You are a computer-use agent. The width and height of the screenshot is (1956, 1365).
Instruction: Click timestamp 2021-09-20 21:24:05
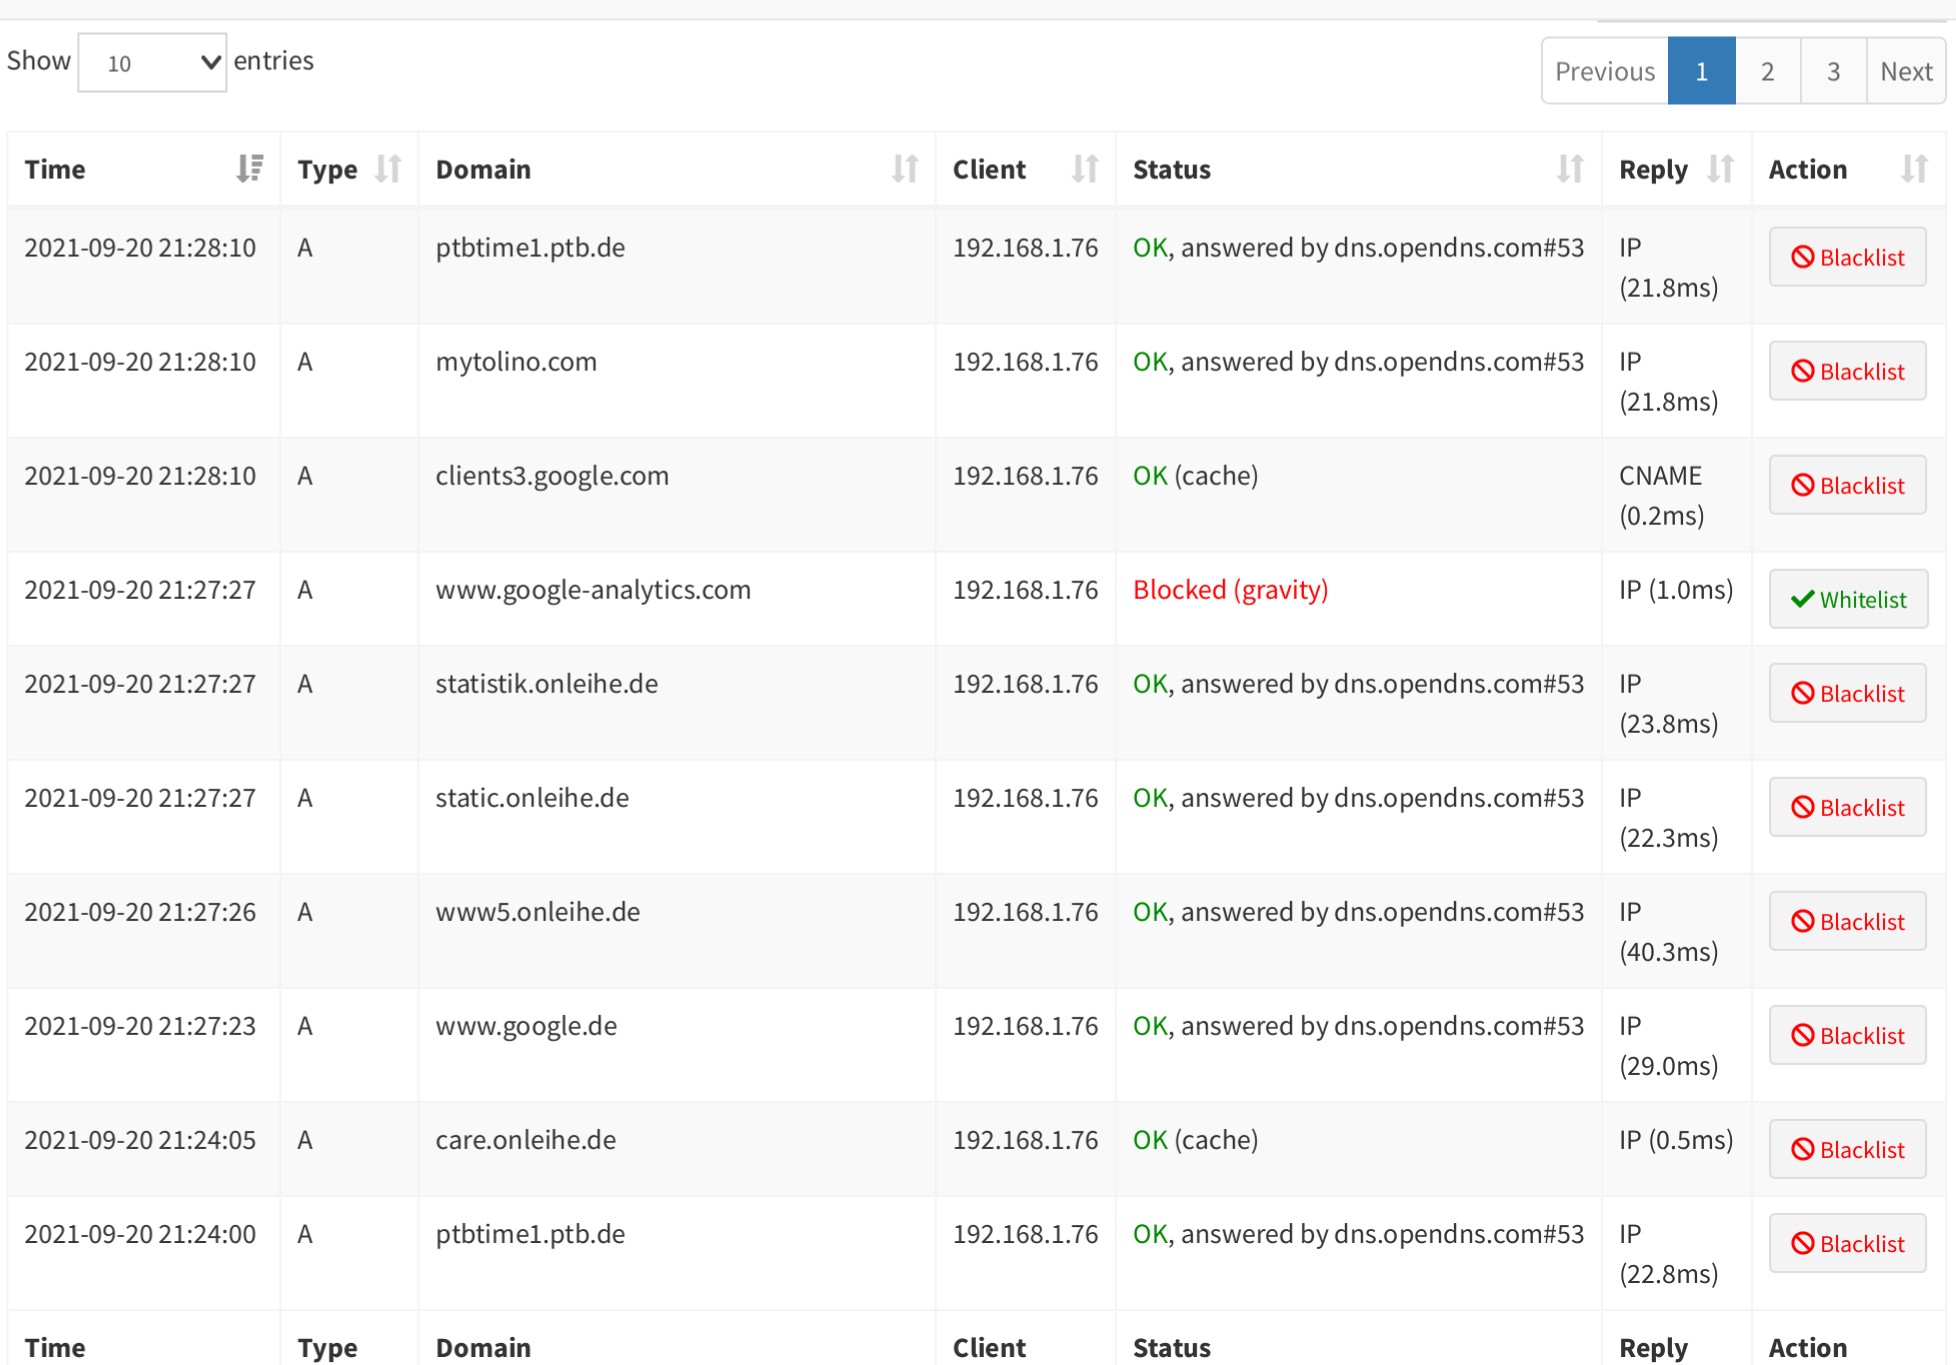tap(140, 1140)
